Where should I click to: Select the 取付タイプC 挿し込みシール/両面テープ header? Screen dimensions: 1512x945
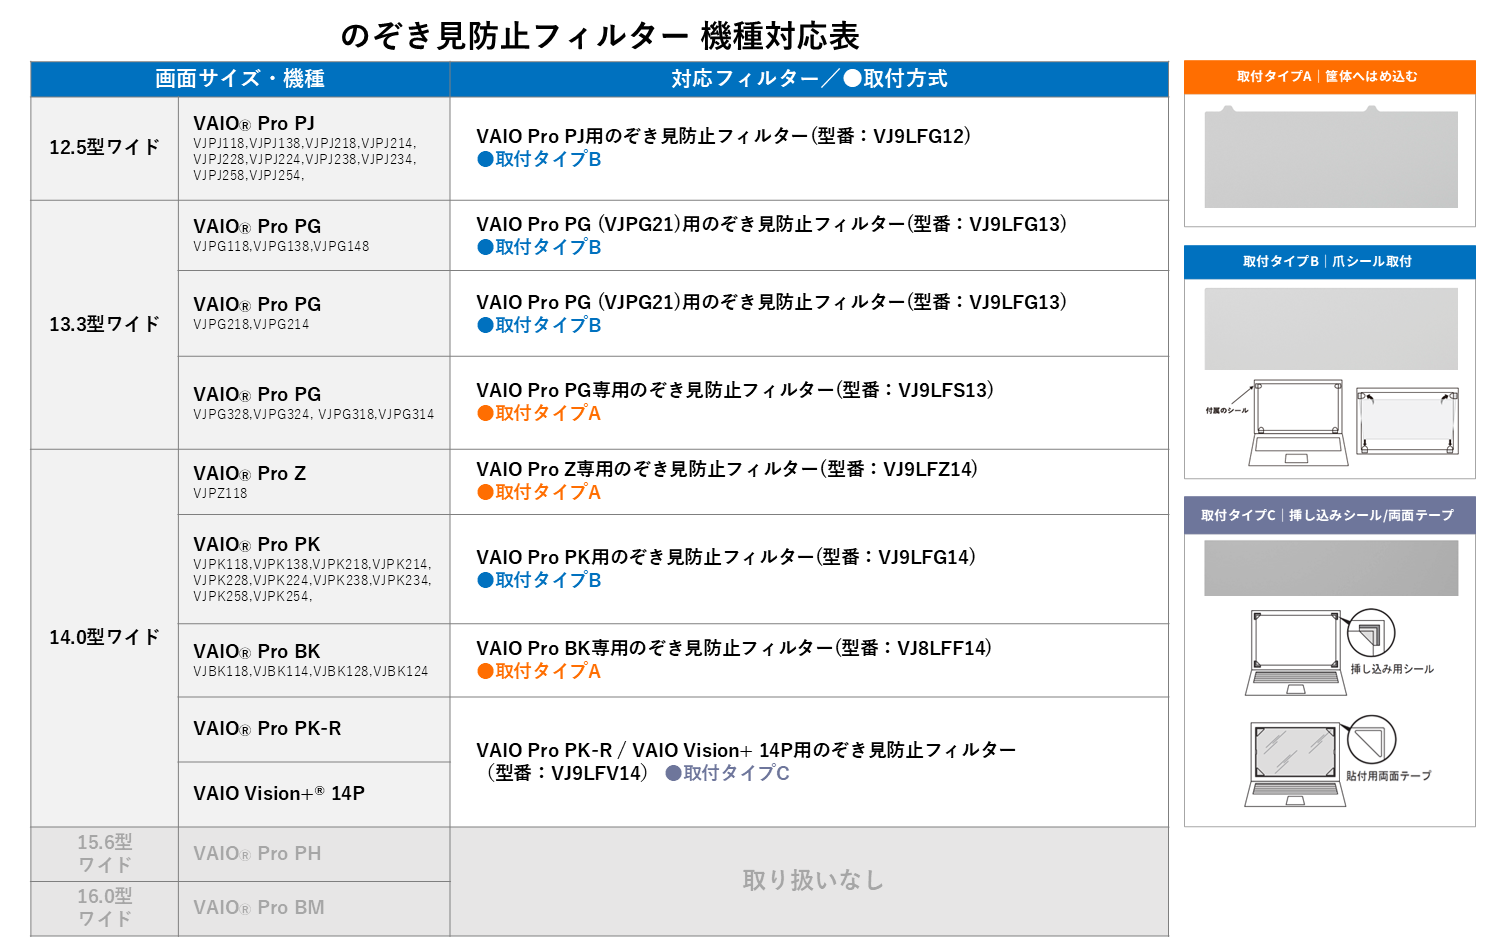click(x=1329, y=515)
